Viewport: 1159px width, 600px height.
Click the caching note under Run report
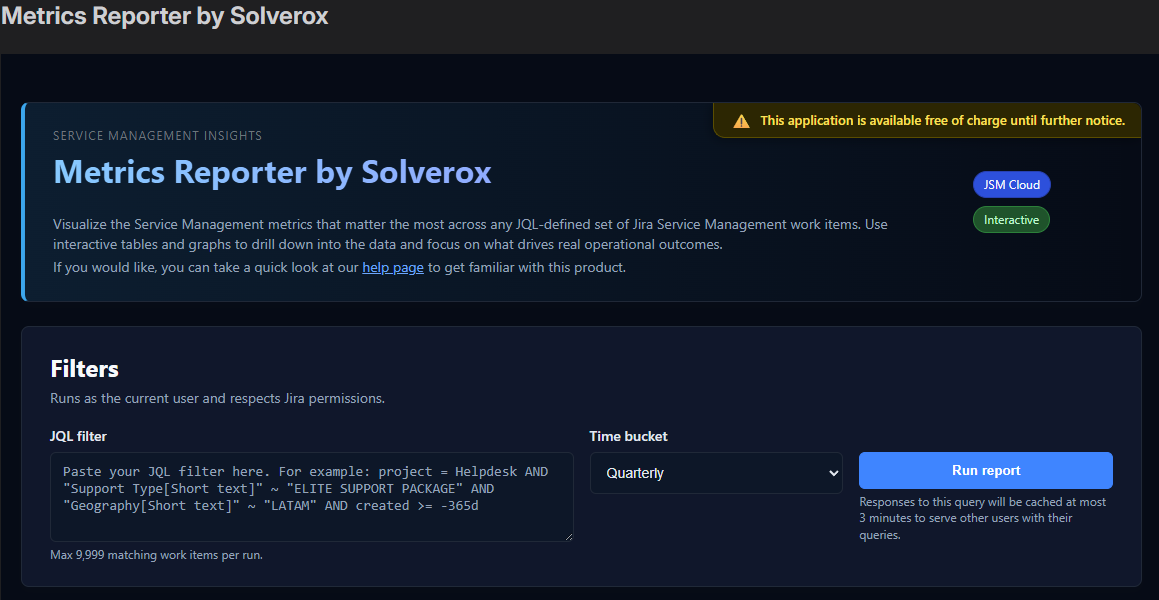(x=983, y=517)
